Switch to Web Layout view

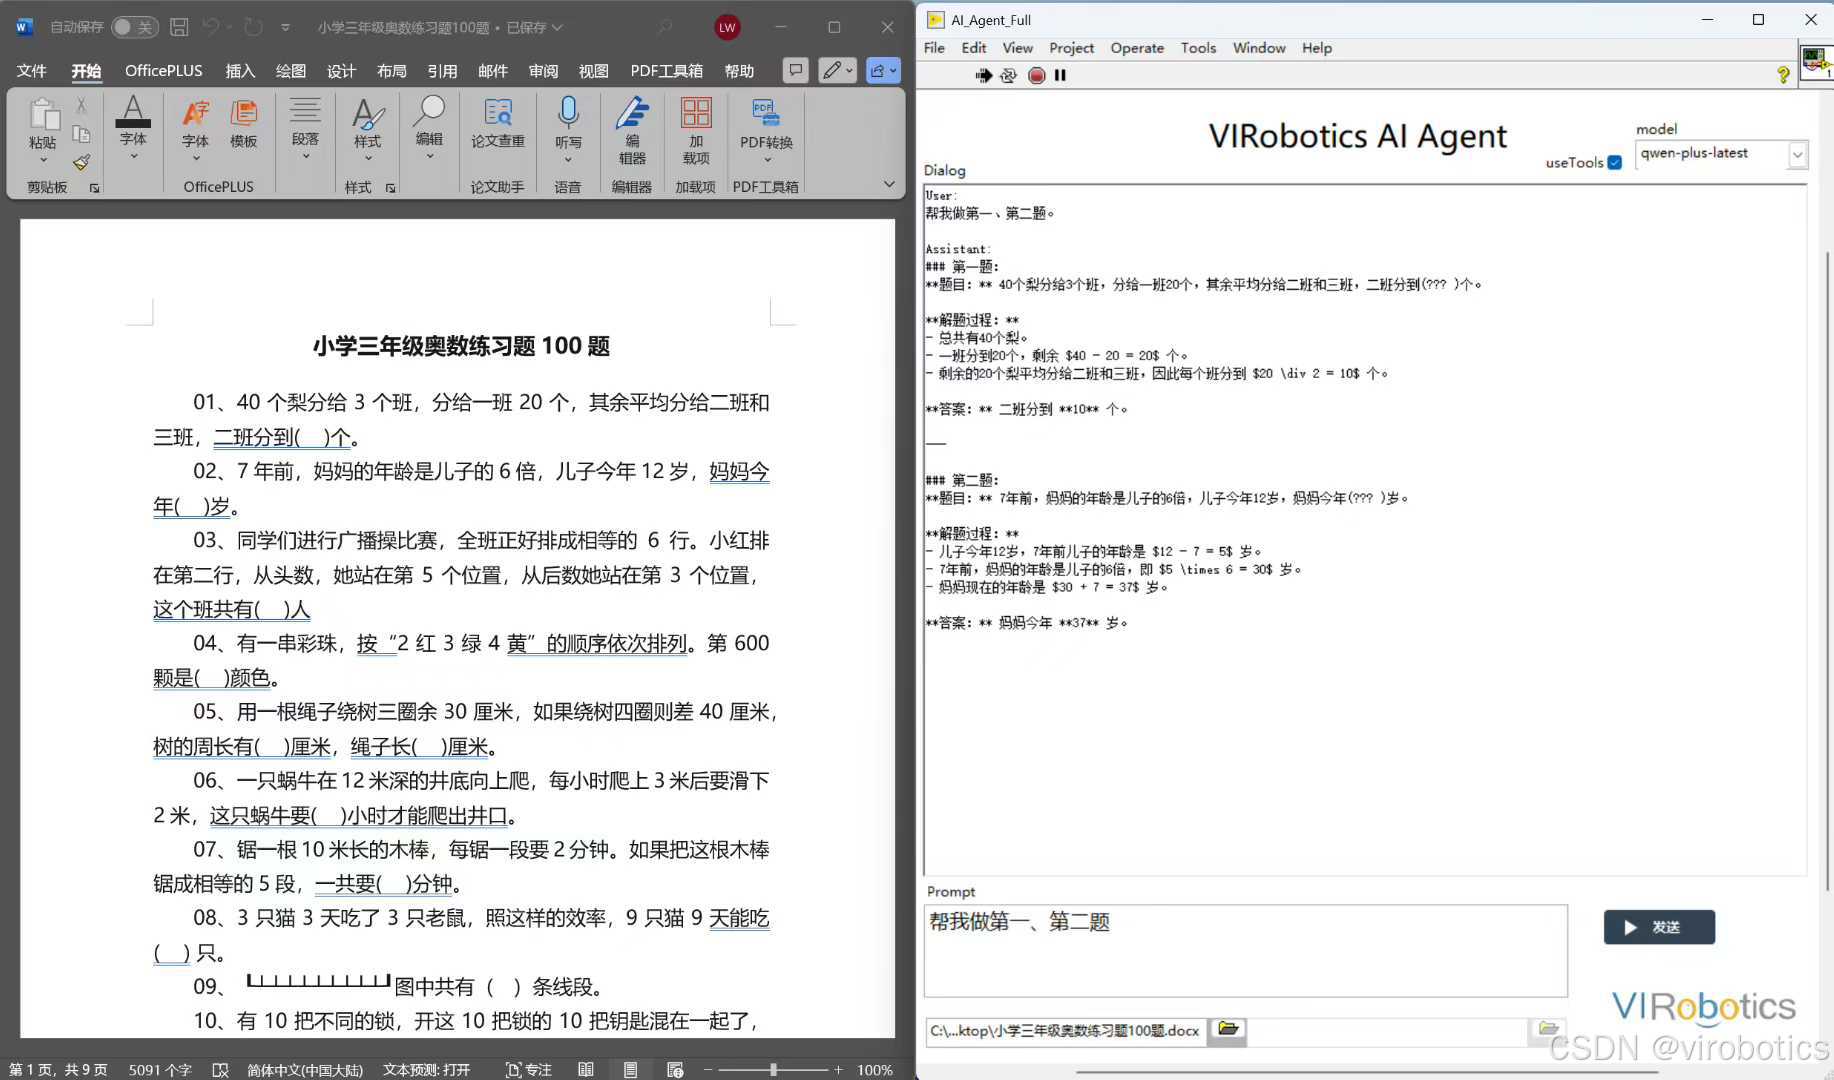point(675,1069)
